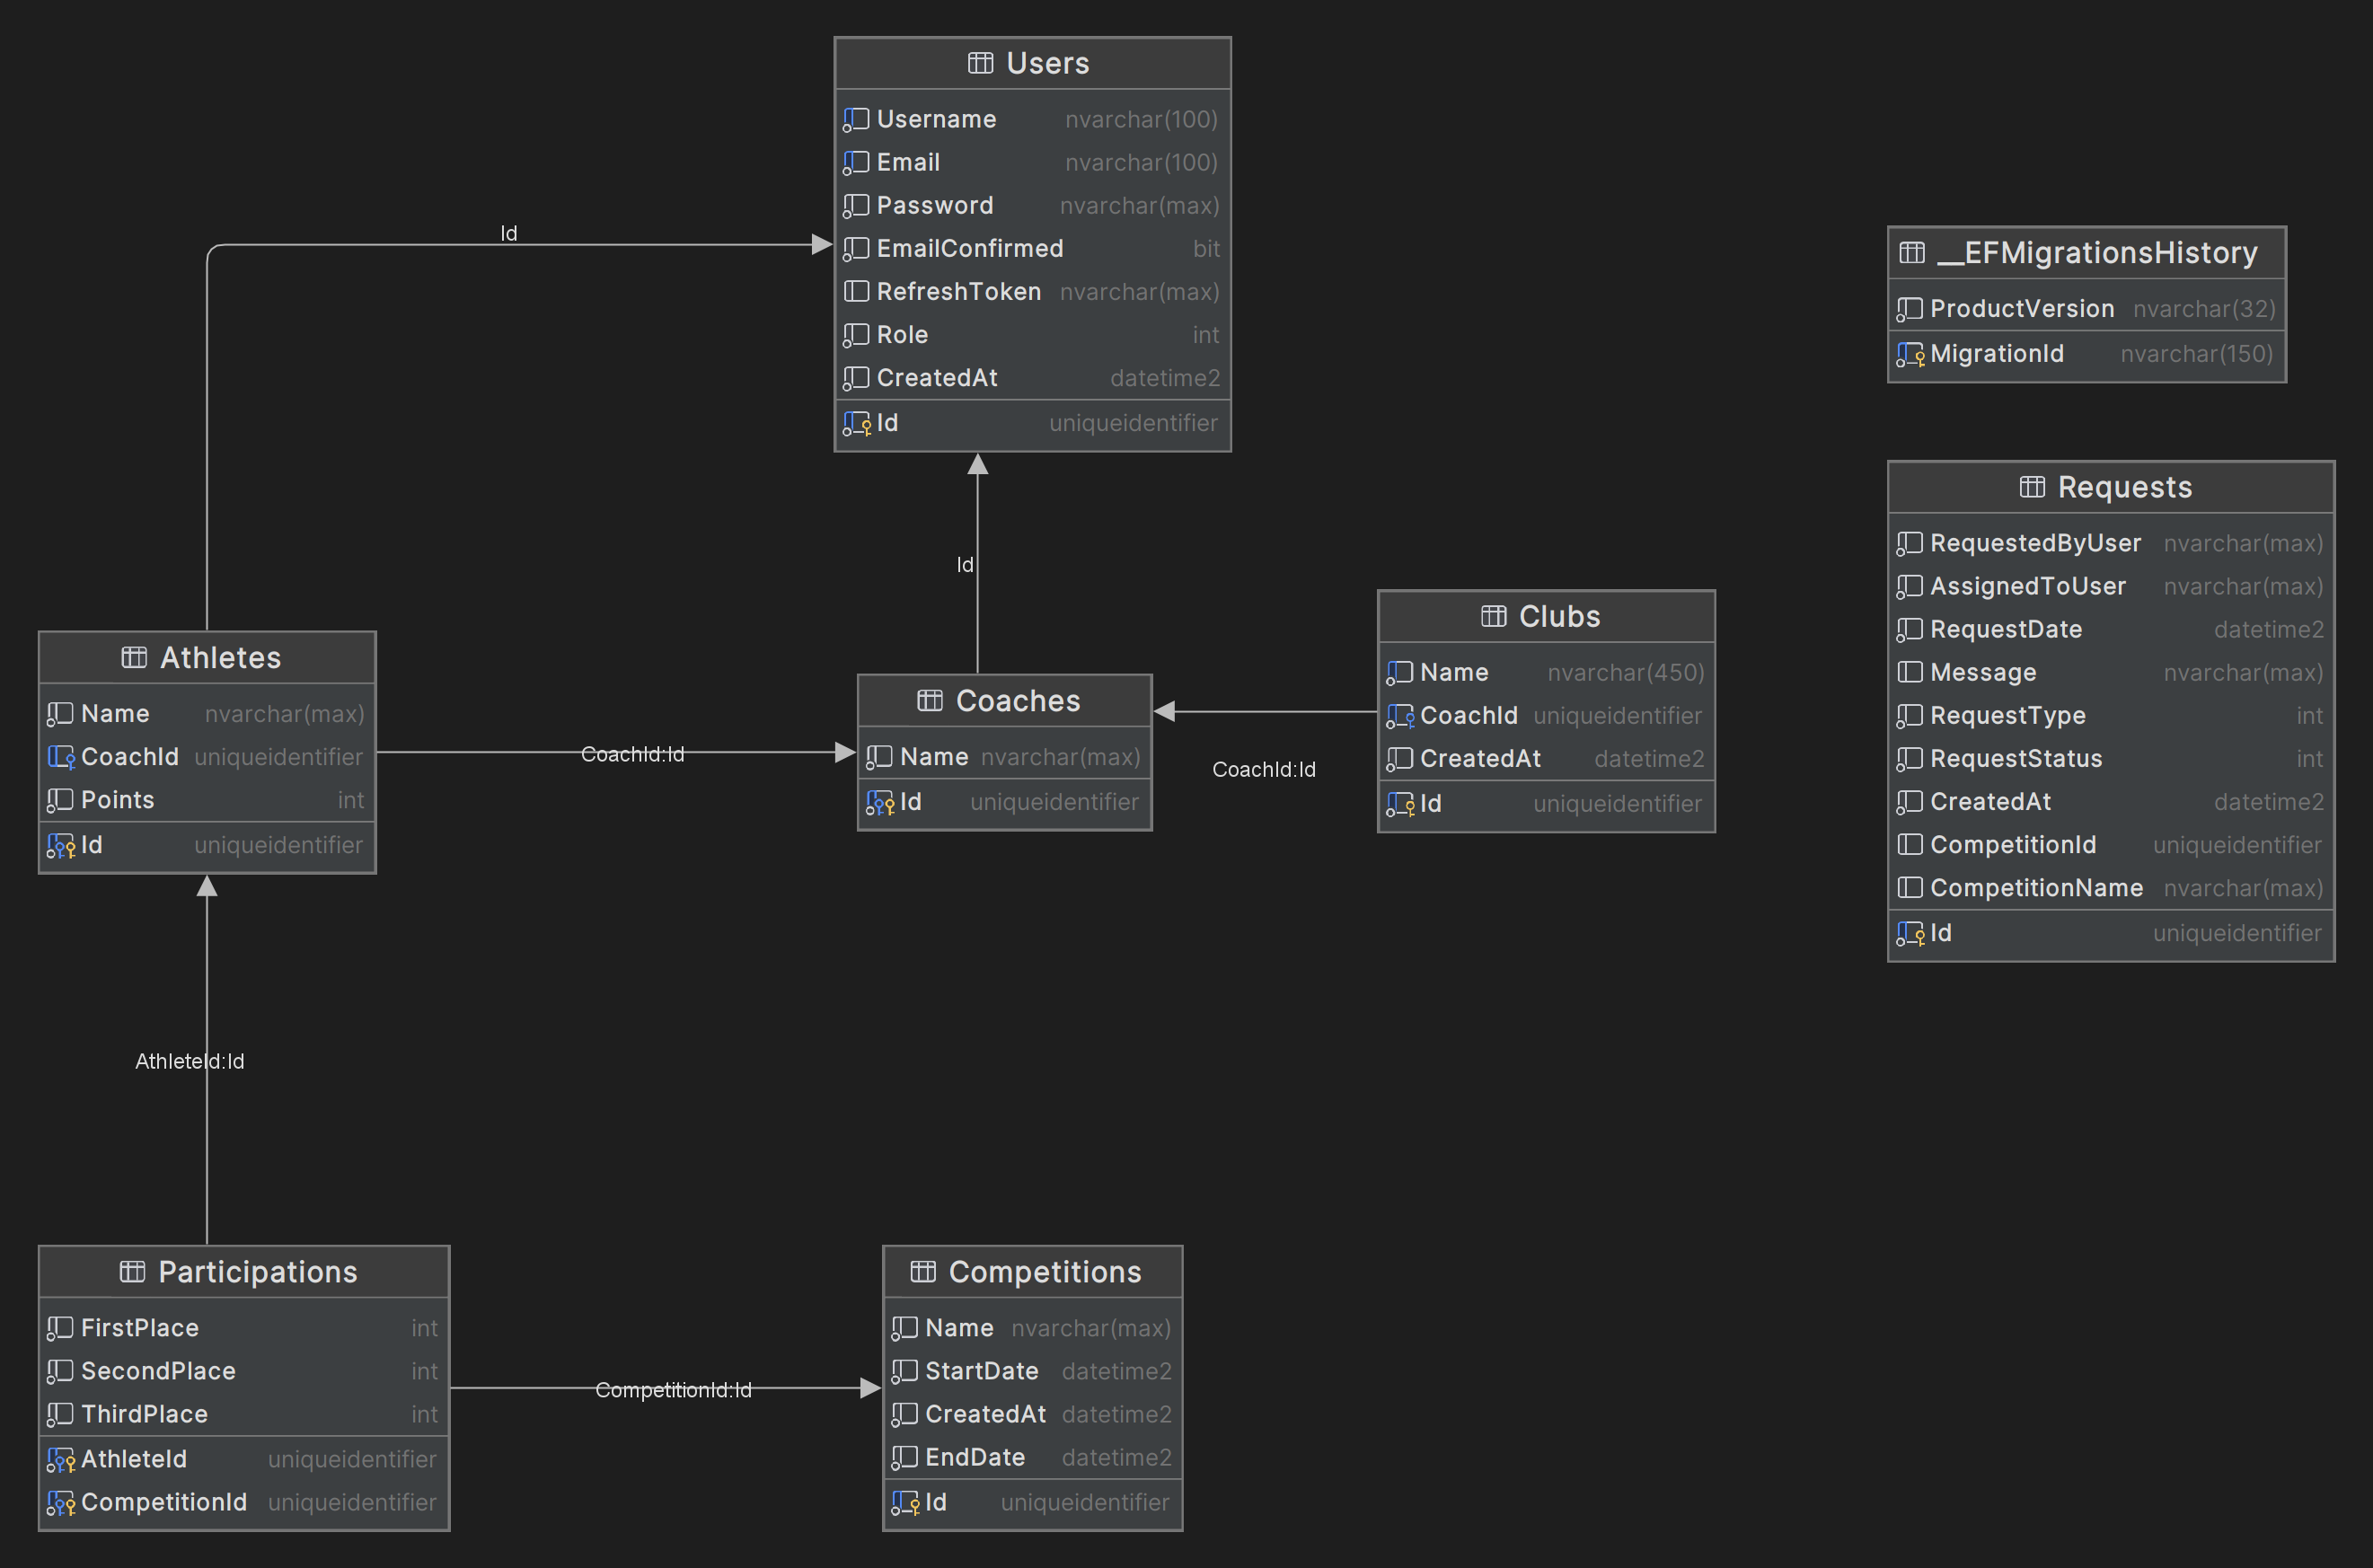The image size is (2373, 1568).
Task: Click the table icon beside Coaches title
Action: click(x=930, y=700)
